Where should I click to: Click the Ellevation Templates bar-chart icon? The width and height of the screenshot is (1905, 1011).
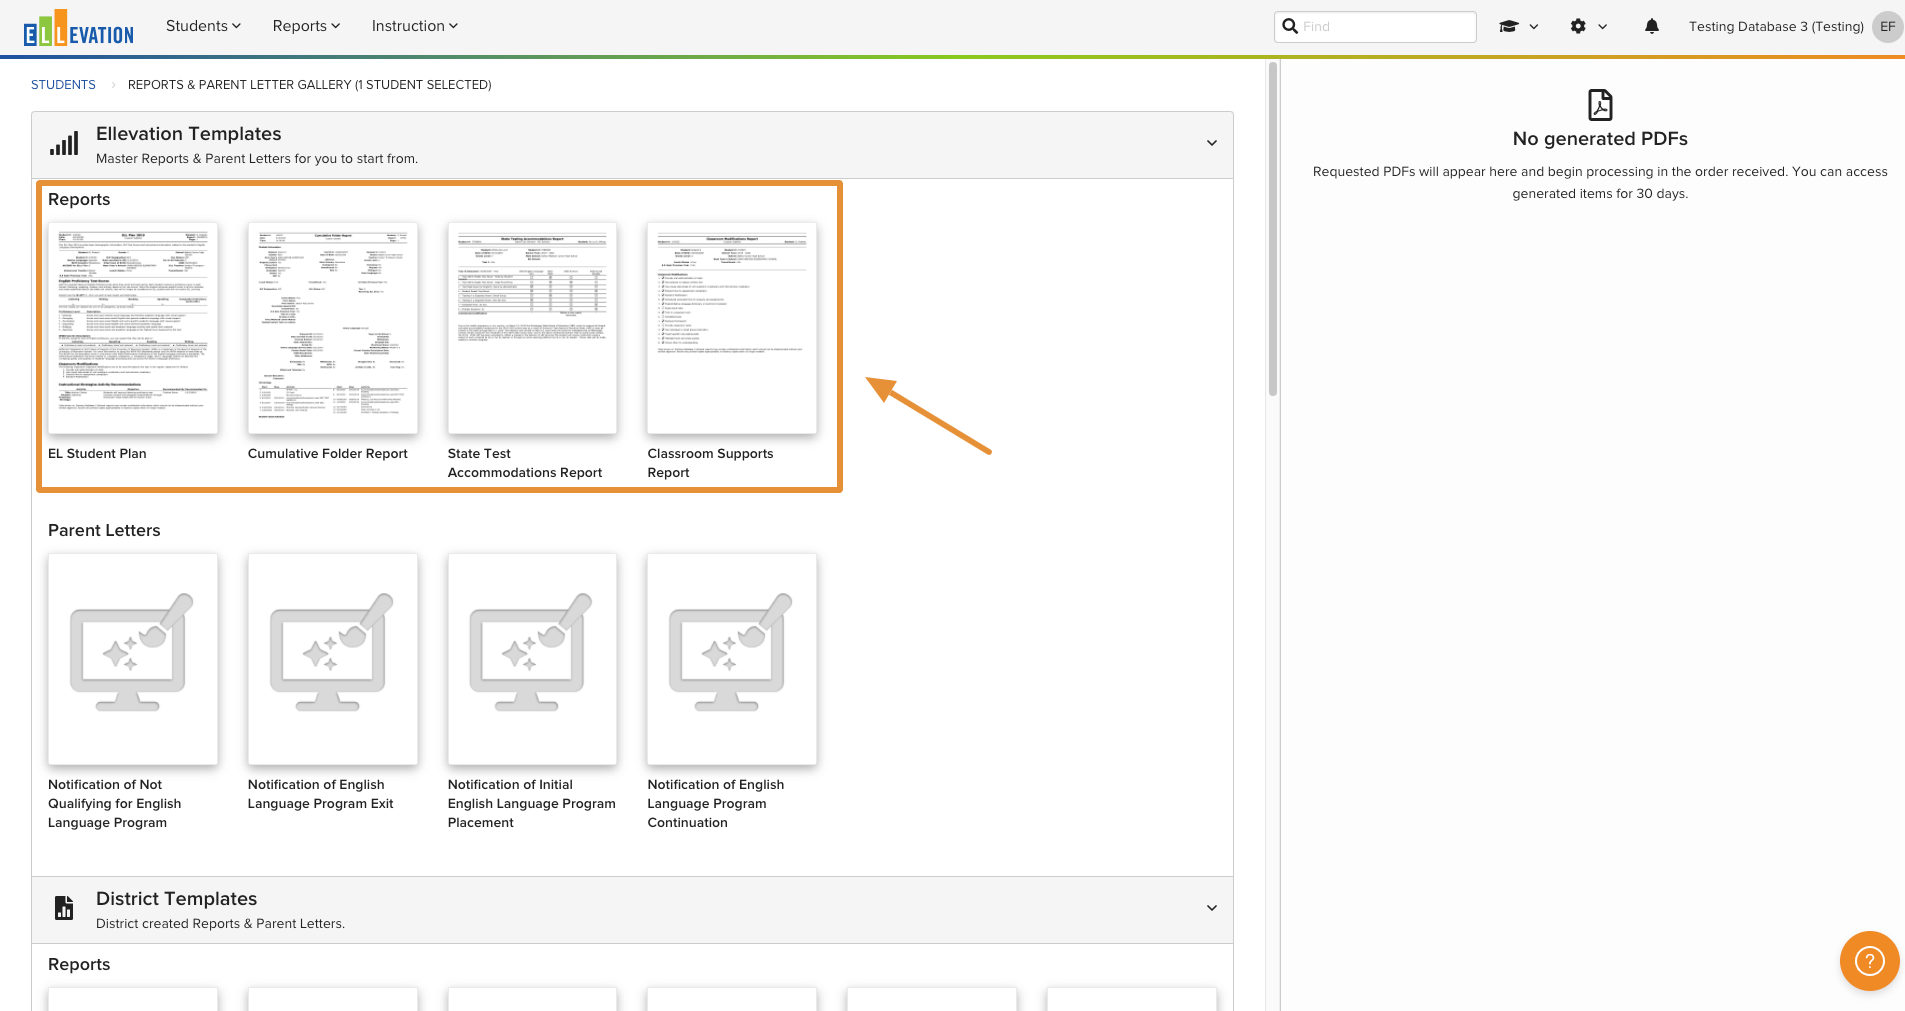click(x=64, y=144)
